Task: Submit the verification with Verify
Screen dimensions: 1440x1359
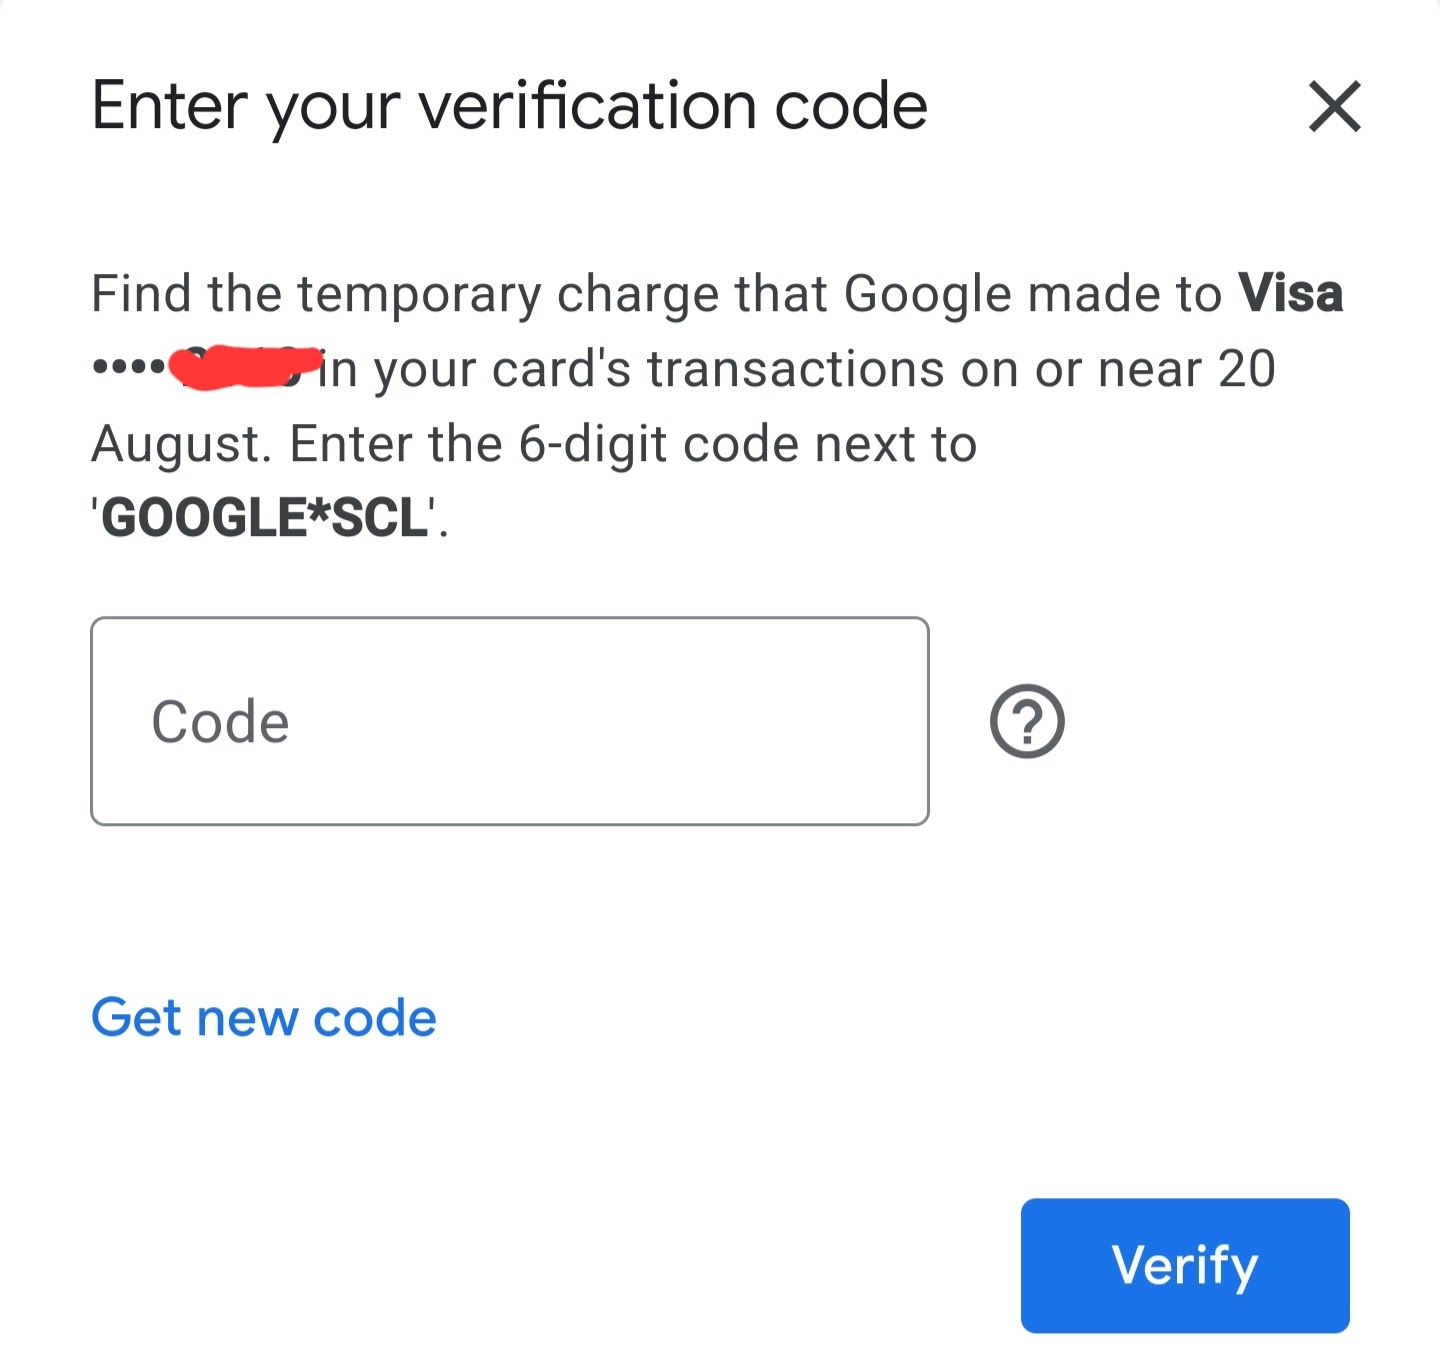Action: coord(1184,1265)
